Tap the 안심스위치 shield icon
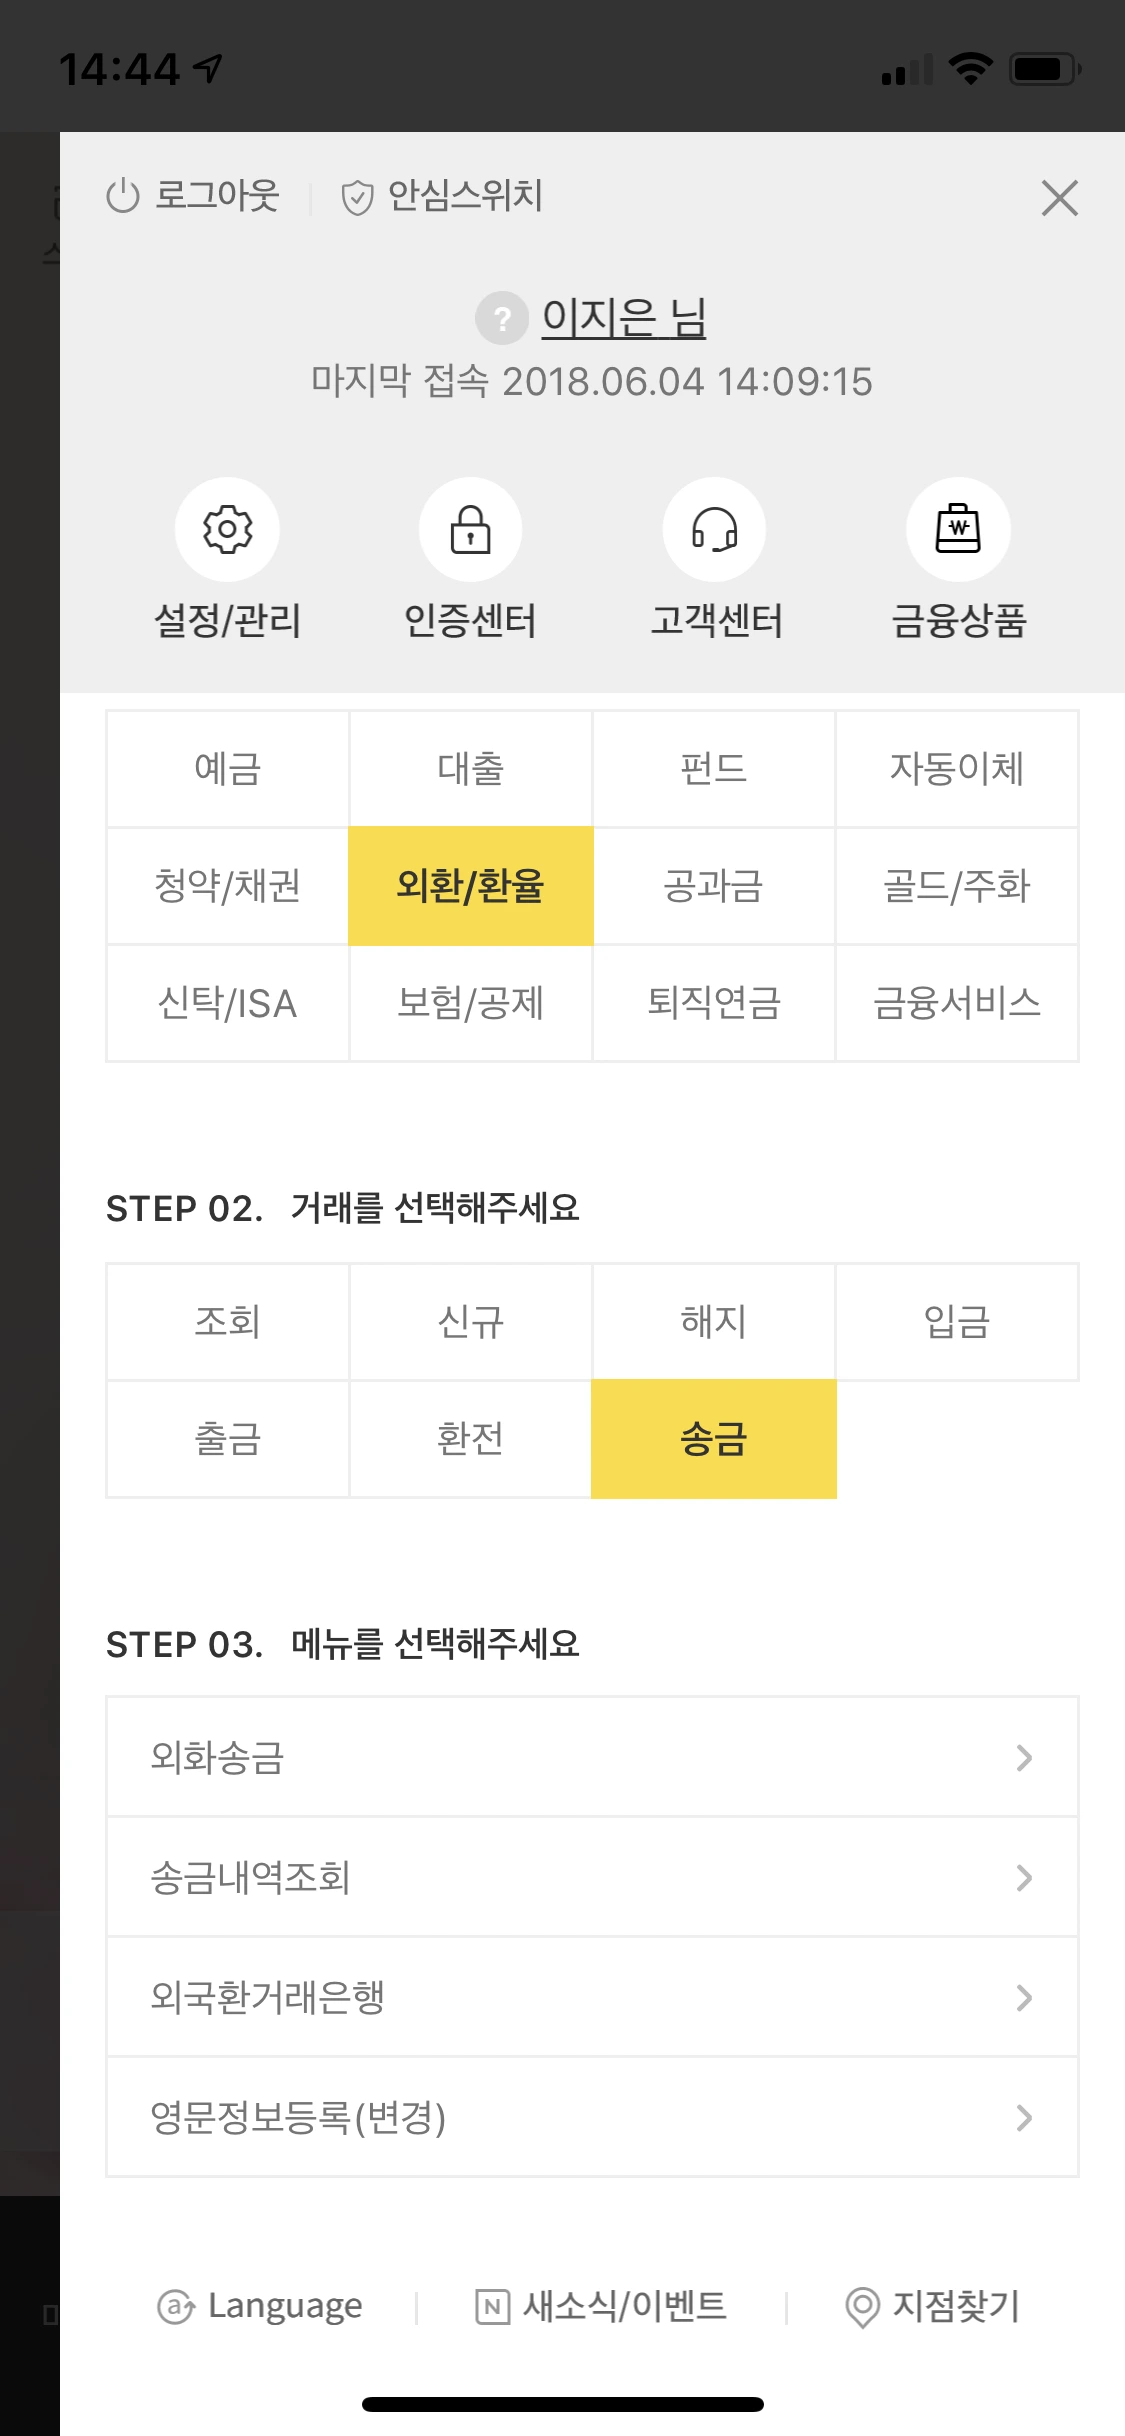 (x=357, y=197)
